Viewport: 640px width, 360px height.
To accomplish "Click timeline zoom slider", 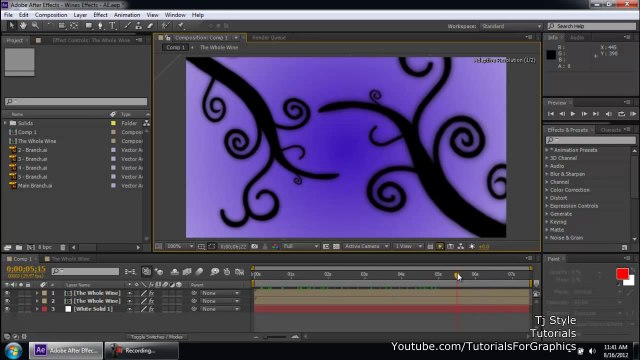I will coord(275,337).
